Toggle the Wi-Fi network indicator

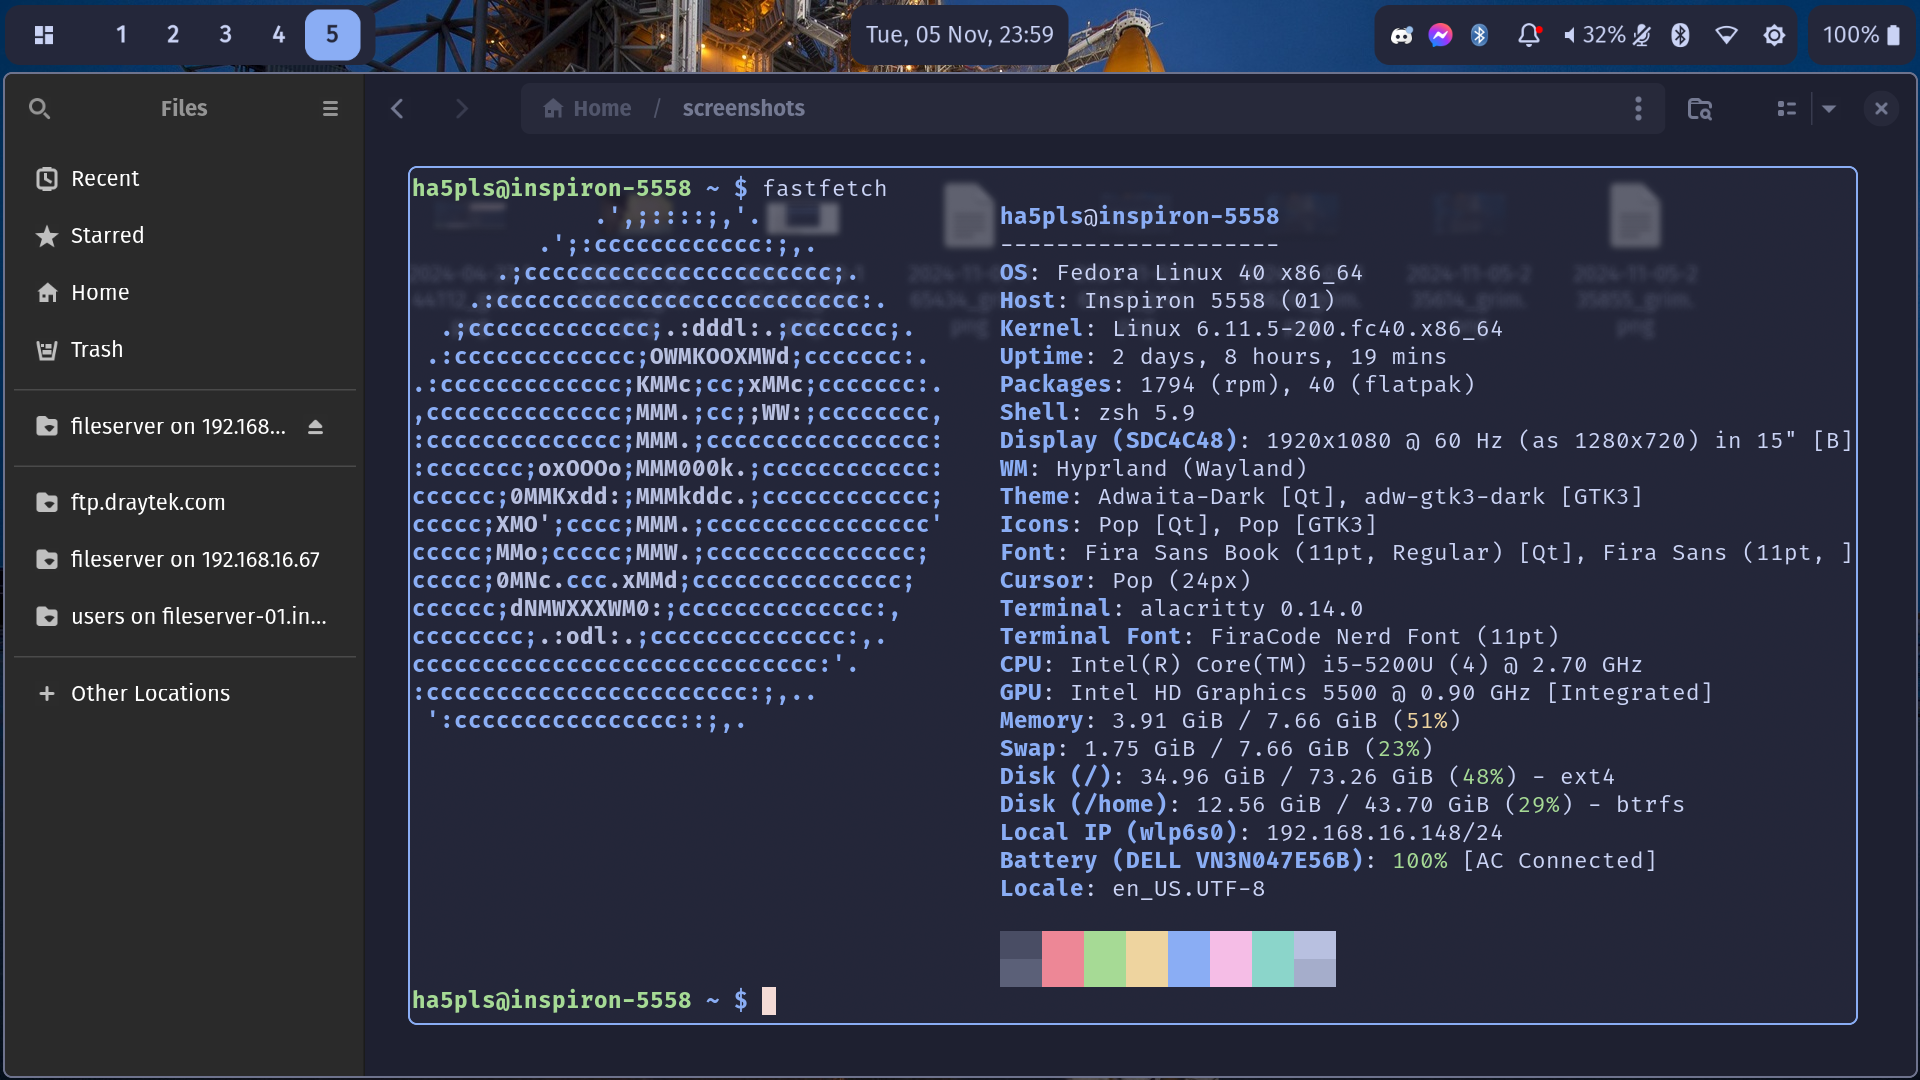tap(1726, 35)
